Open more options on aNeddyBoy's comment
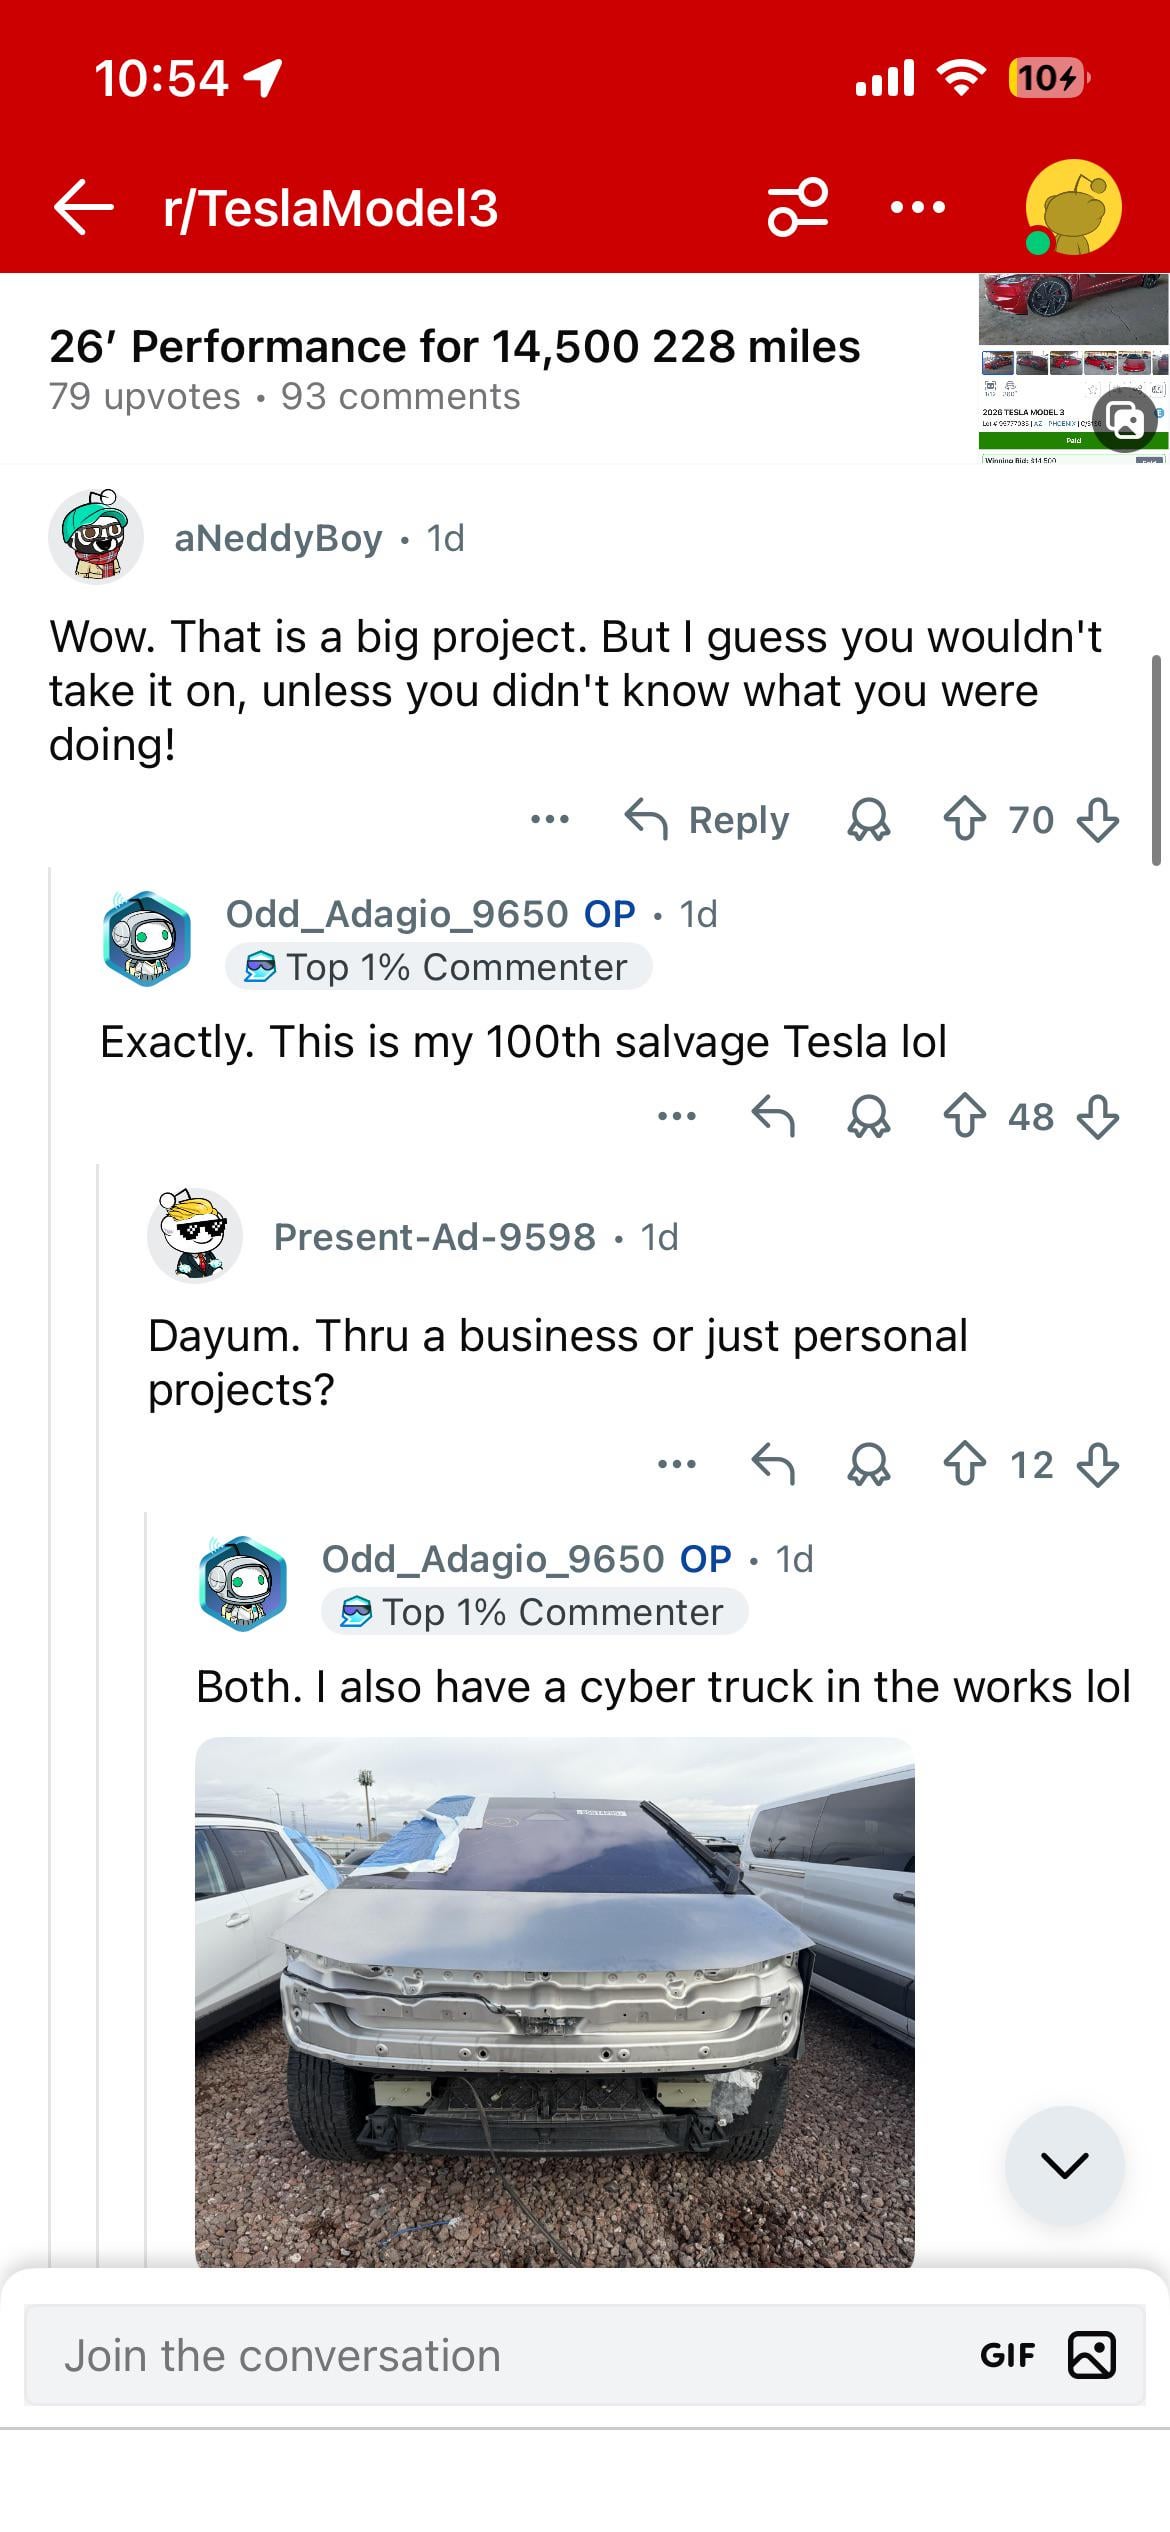The width and height of the screenshot is (1170, 2532). (x=550, y=820)
